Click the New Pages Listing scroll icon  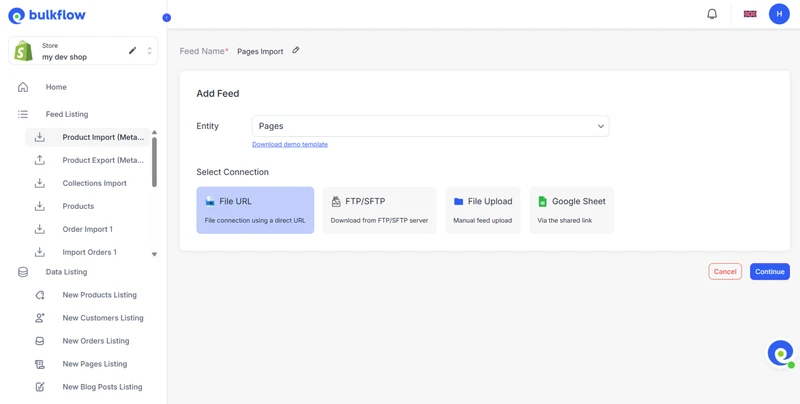click(40, 364)
